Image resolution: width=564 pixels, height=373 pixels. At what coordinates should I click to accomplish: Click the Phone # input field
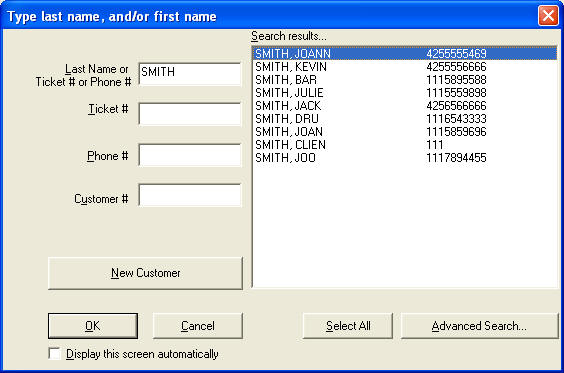190,155
